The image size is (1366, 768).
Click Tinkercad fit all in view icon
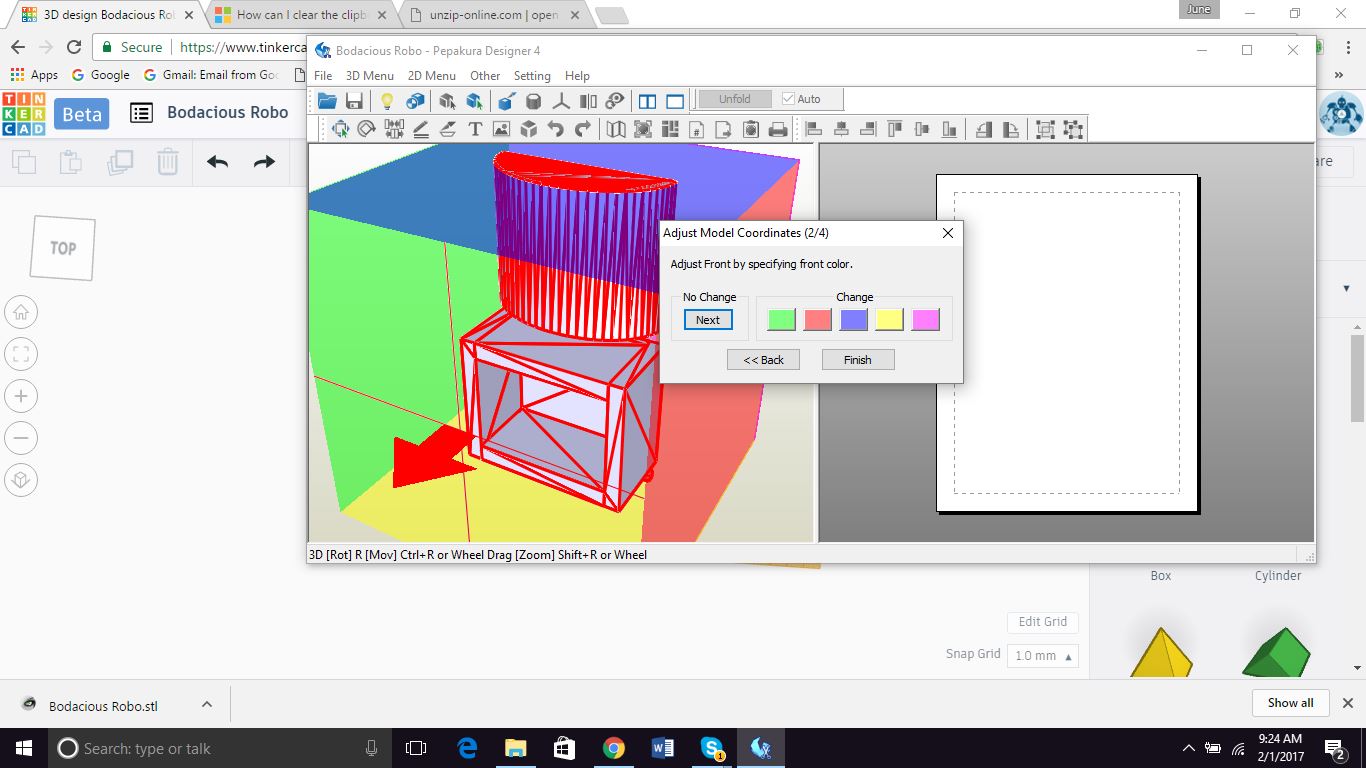tap(20, 354)
